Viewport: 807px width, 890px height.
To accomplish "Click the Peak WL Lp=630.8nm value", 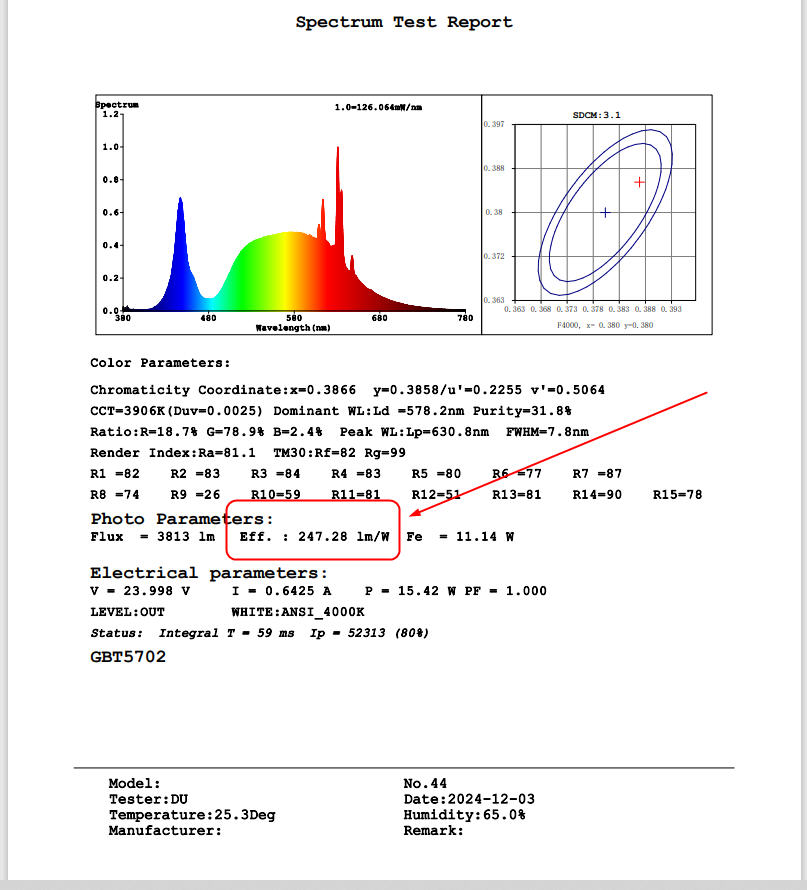I will (x=414, y=432).
